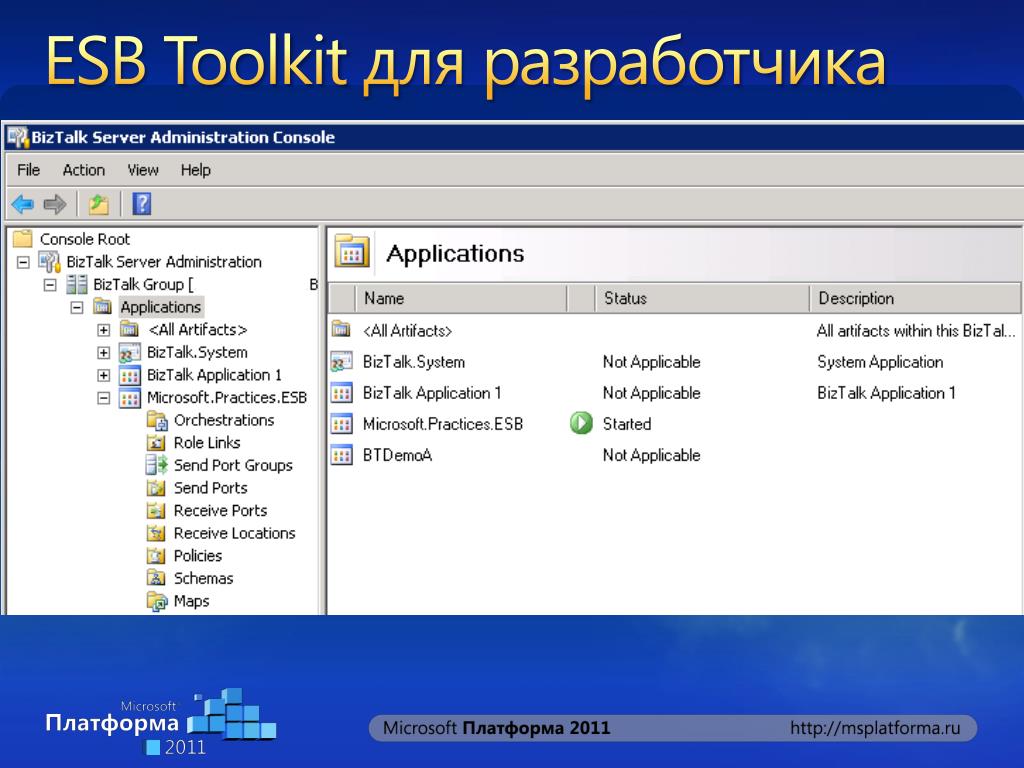Select BTDemoA name in applications list

pyautogui.click(x=397, y=455)
